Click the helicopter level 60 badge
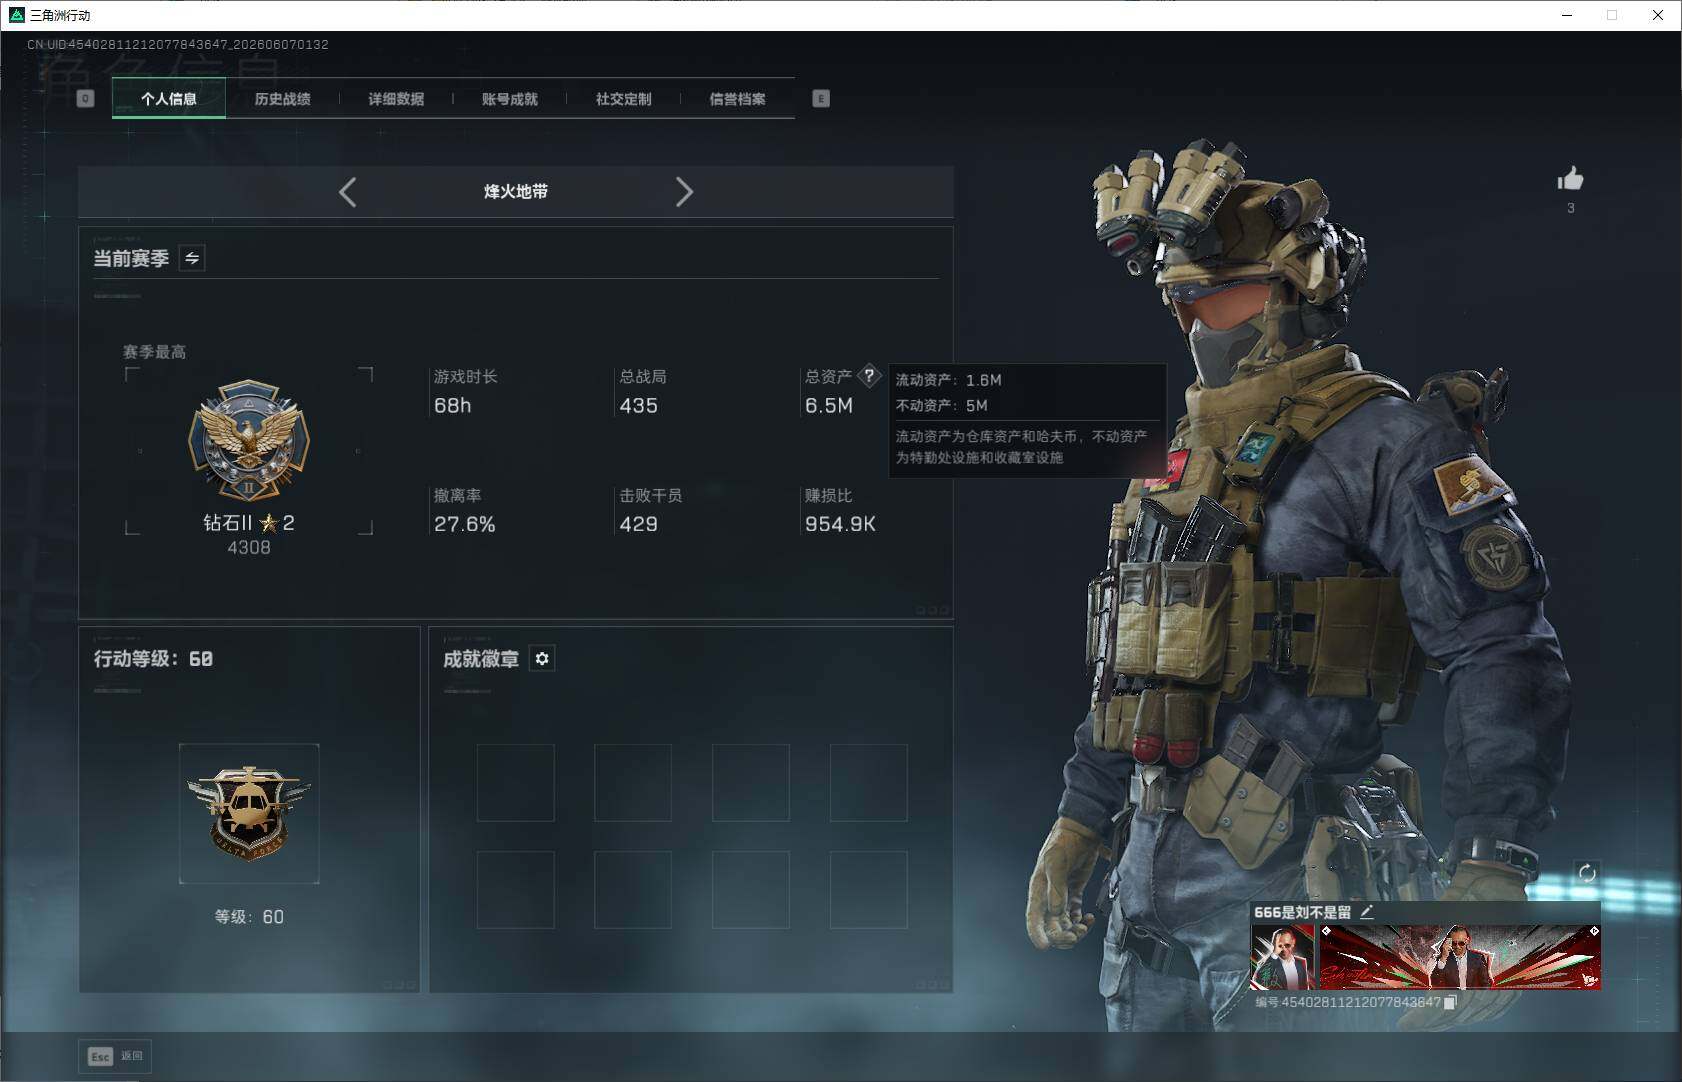 [x=249, y=813]
